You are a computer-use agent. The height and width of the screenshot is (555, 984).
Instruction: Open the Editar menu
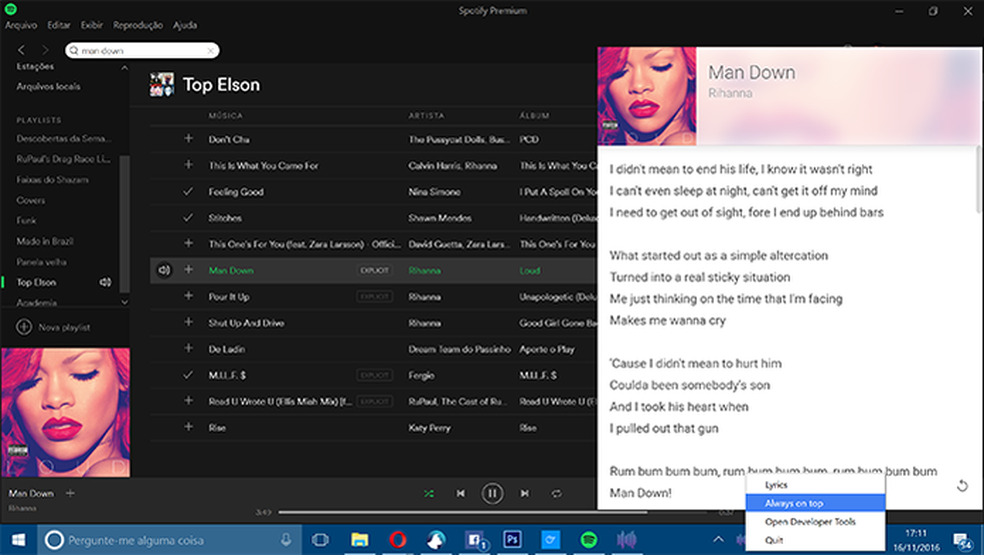59,25
